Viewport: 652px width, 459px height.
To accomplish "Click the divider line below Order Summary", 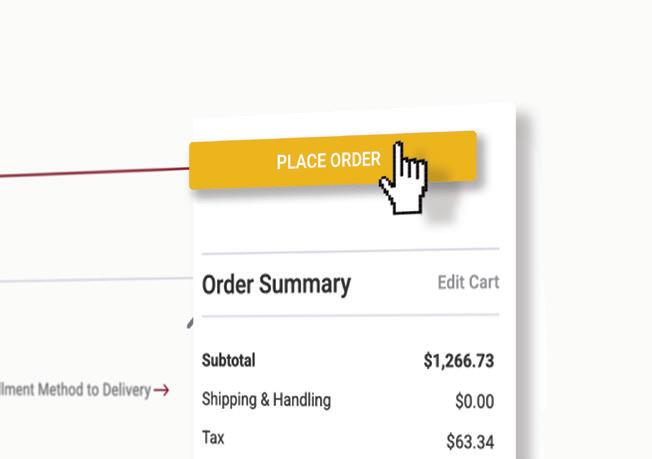I will [x=350, y=315].
